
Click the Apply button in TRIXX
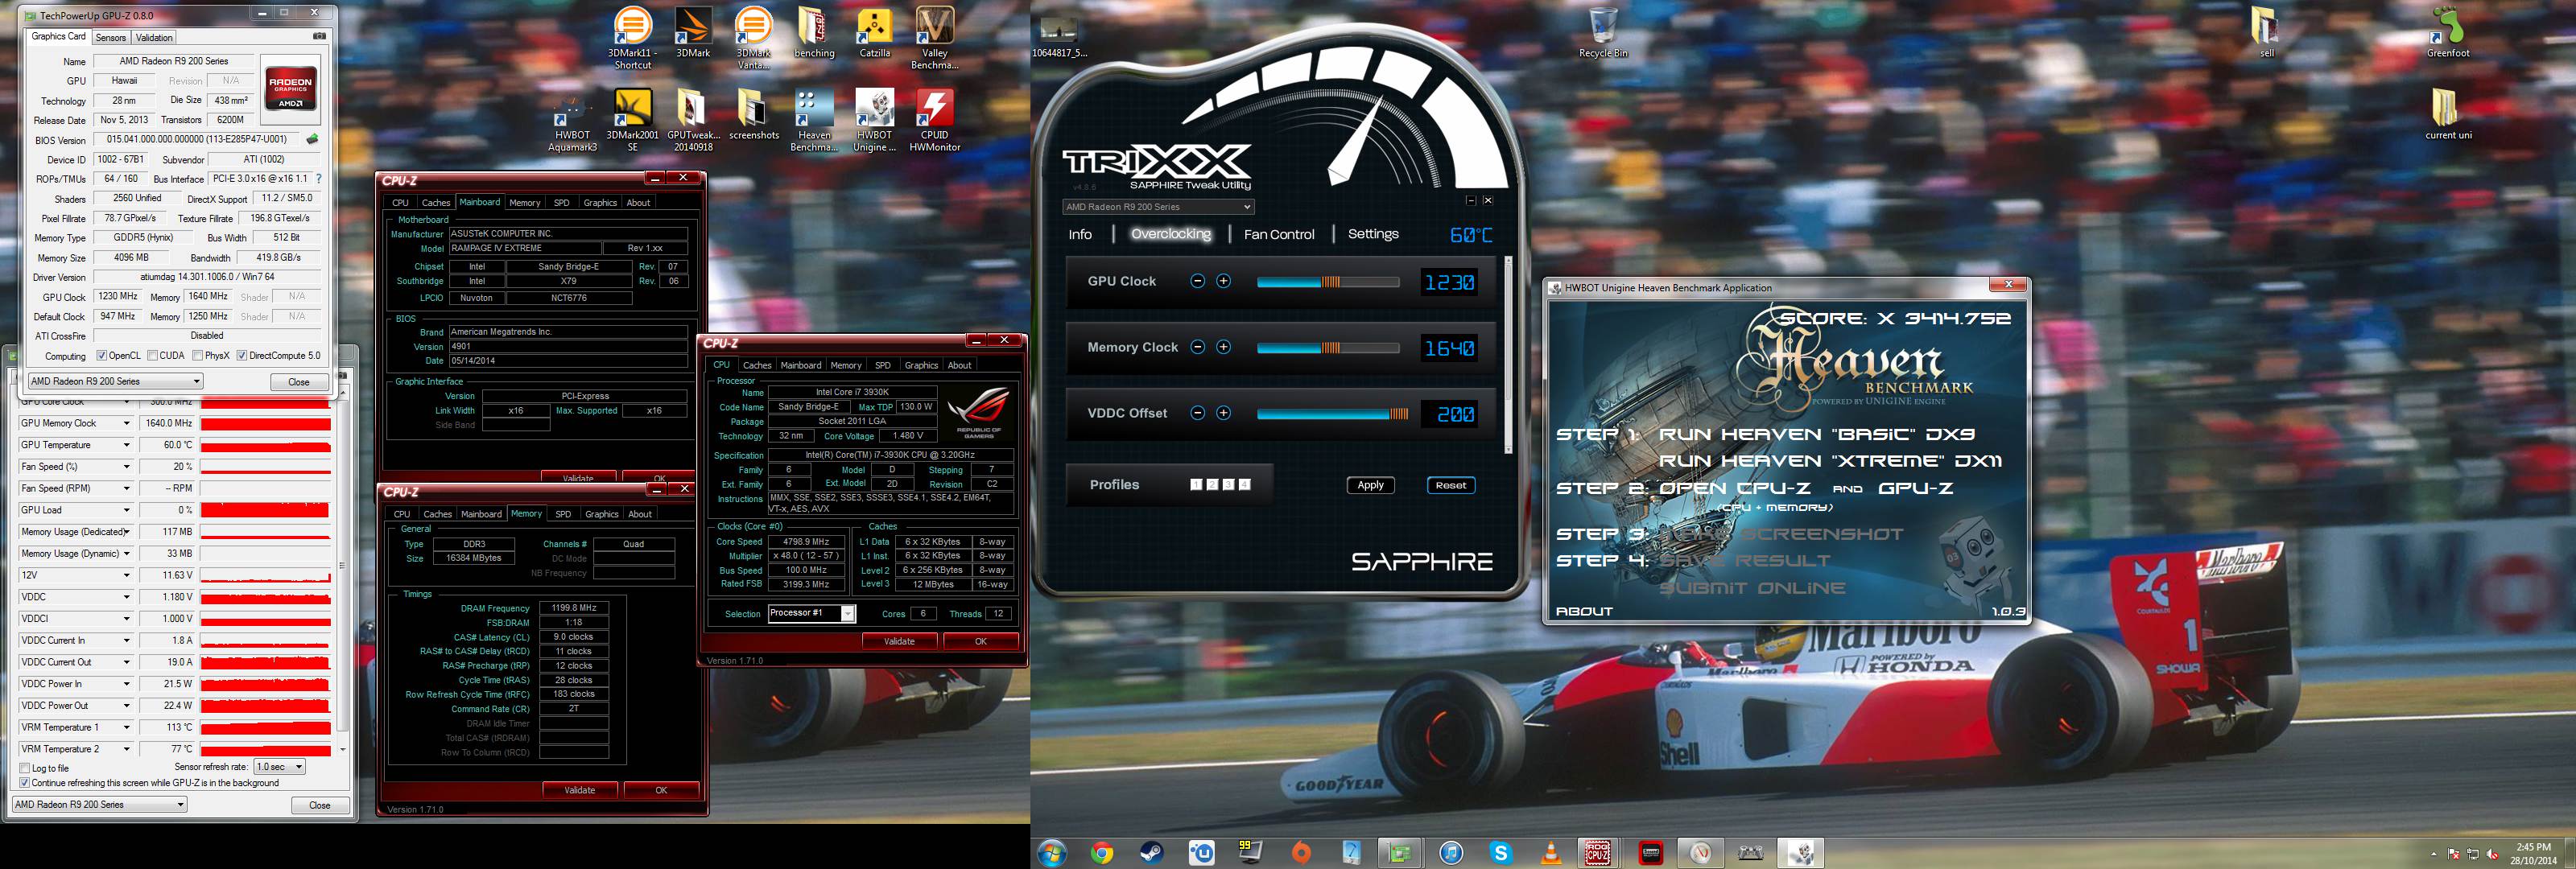point(1371,485)
